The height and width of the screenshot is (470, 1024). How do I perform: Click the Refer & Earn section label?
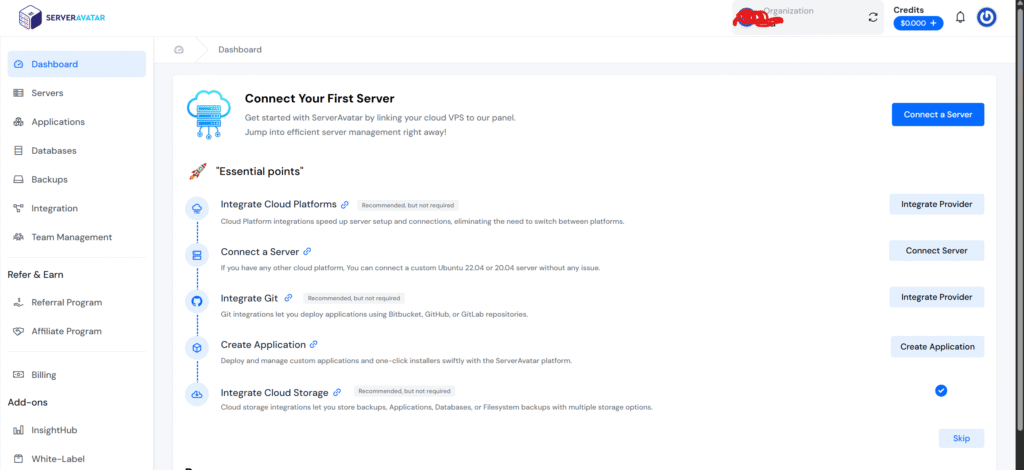coord(35,275)
